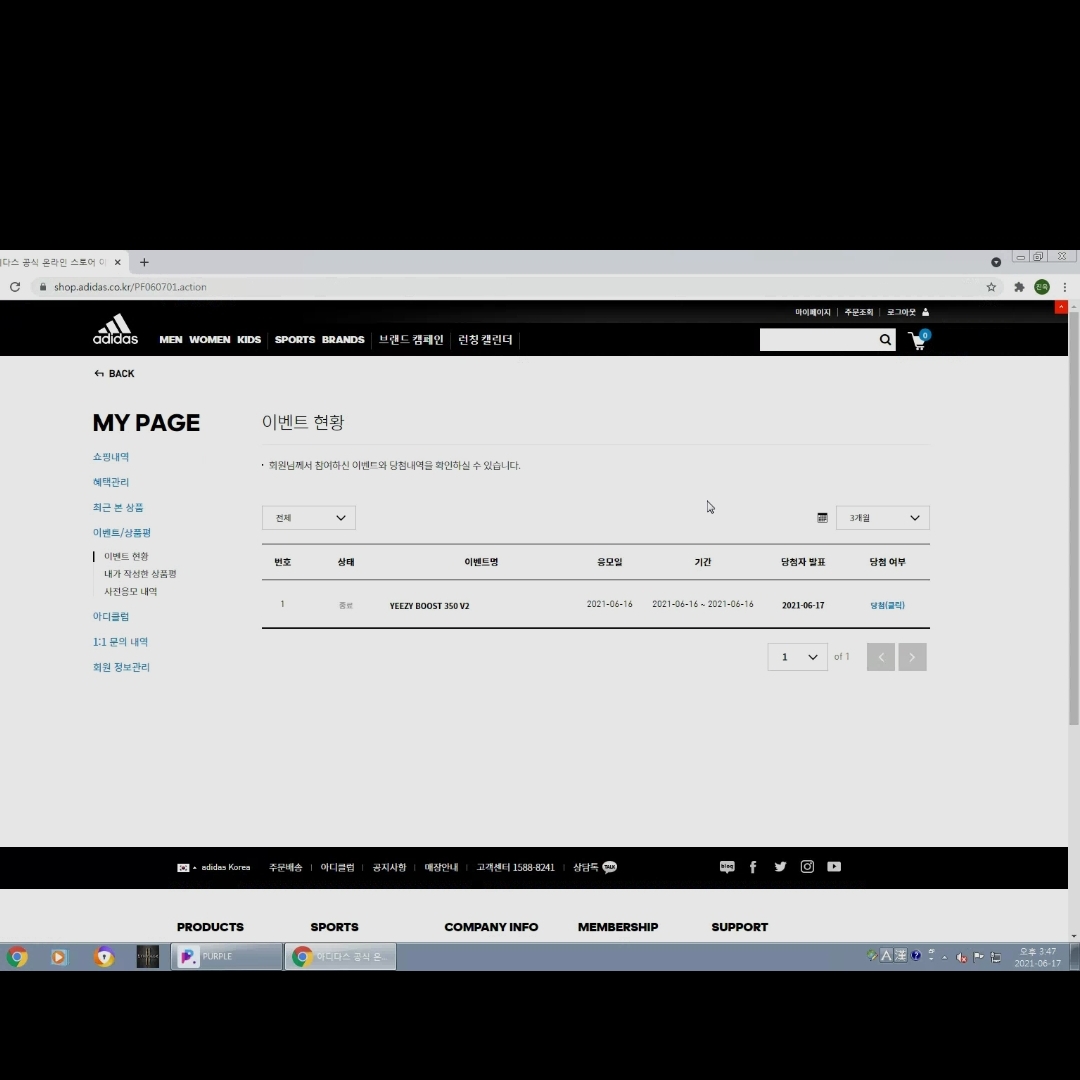Screen dimensions: 1080x1080
Task: Open the 런칭 캘린더 menu item
Action: click(485, 340)
